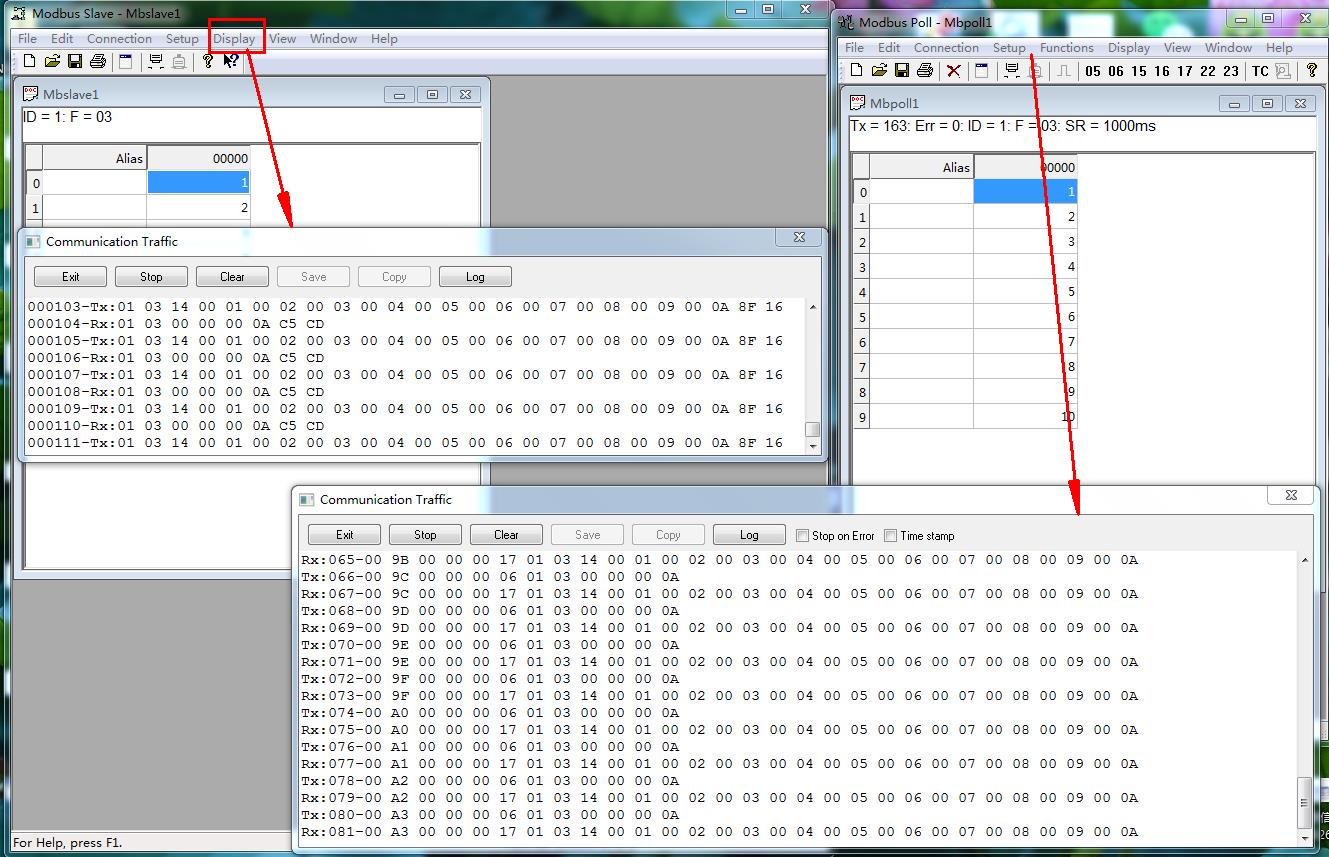
Task: Open the Functions menu in Modbus Poll
Action: click(1066, 48)
